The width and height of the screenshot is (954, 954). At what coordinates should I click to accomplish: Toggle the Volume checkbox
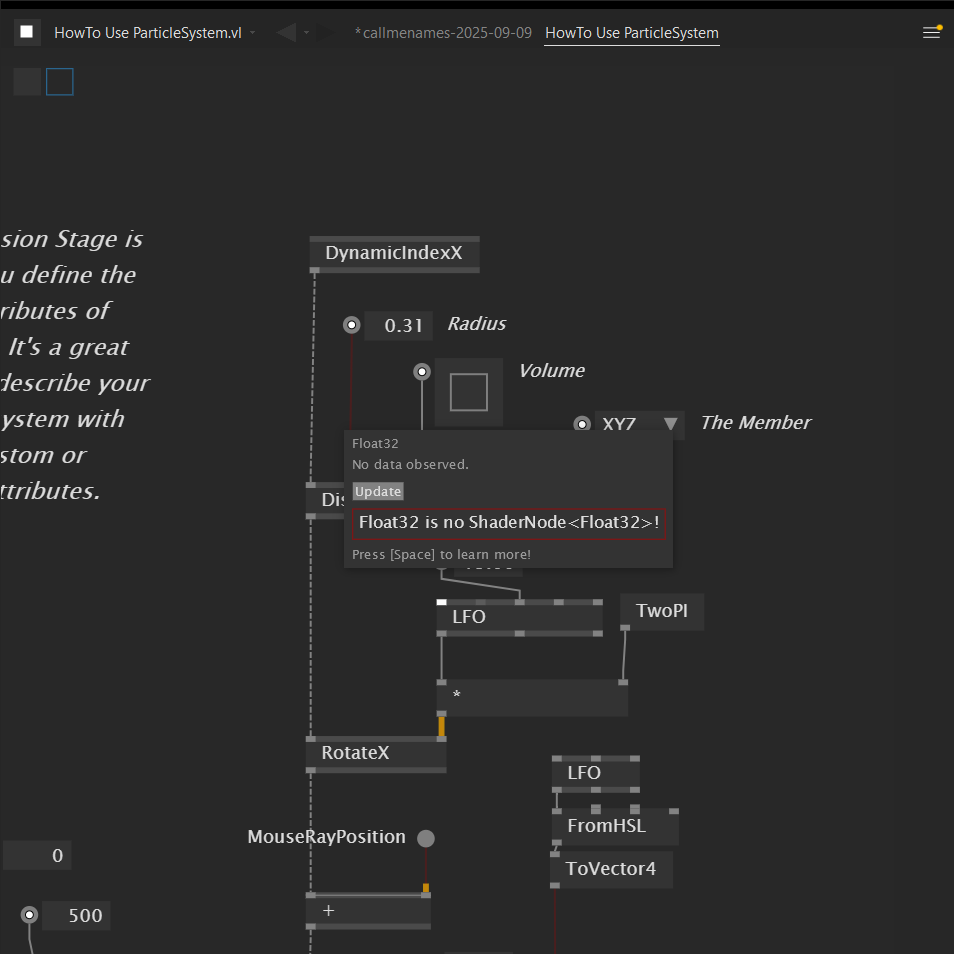tap(468, 392)
